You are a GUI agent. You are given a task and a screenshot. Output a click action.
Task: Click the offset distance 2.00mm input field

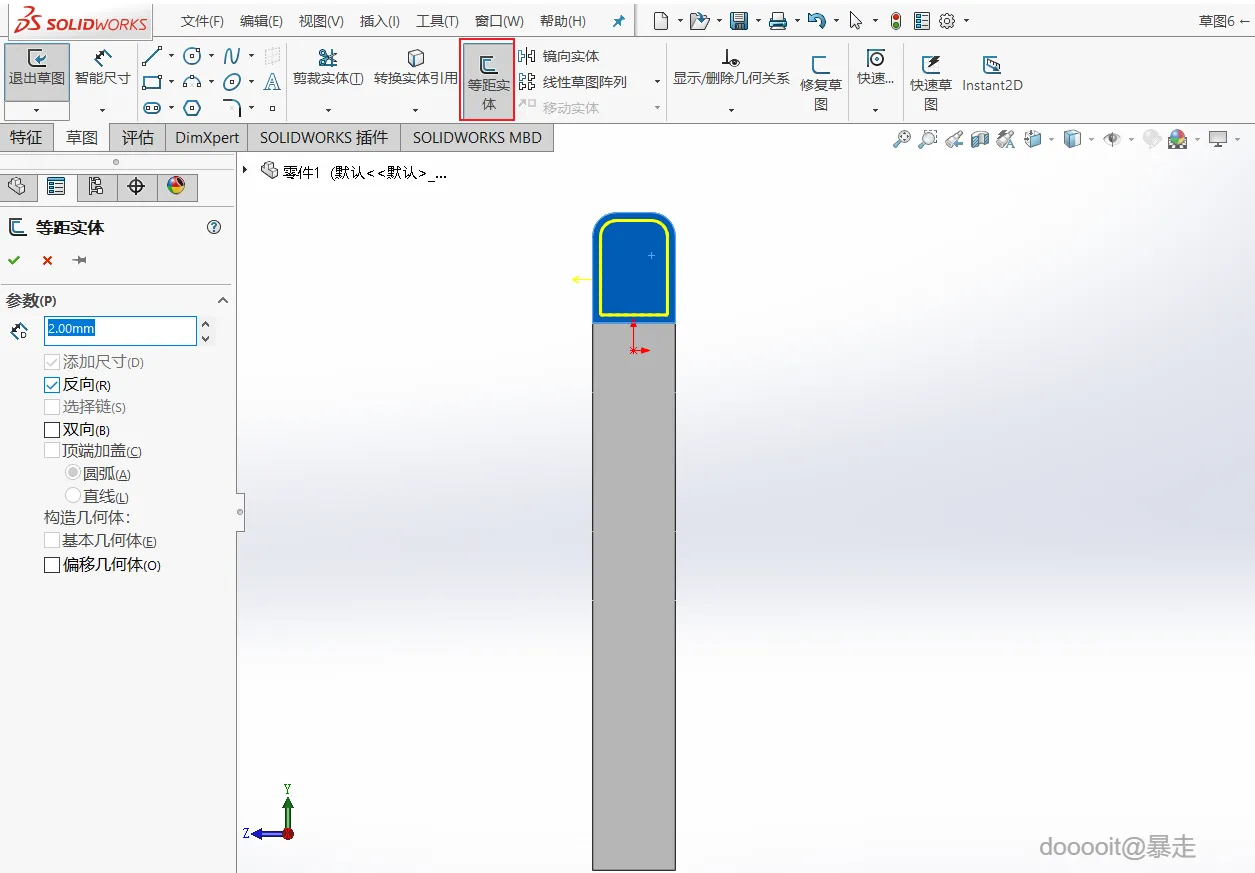[x=120, y=330]
